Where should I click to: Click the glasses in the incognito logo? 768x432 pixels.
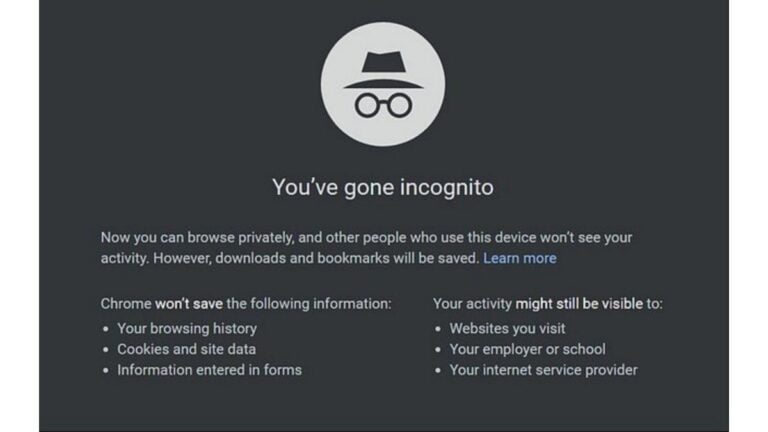point(383,104)
